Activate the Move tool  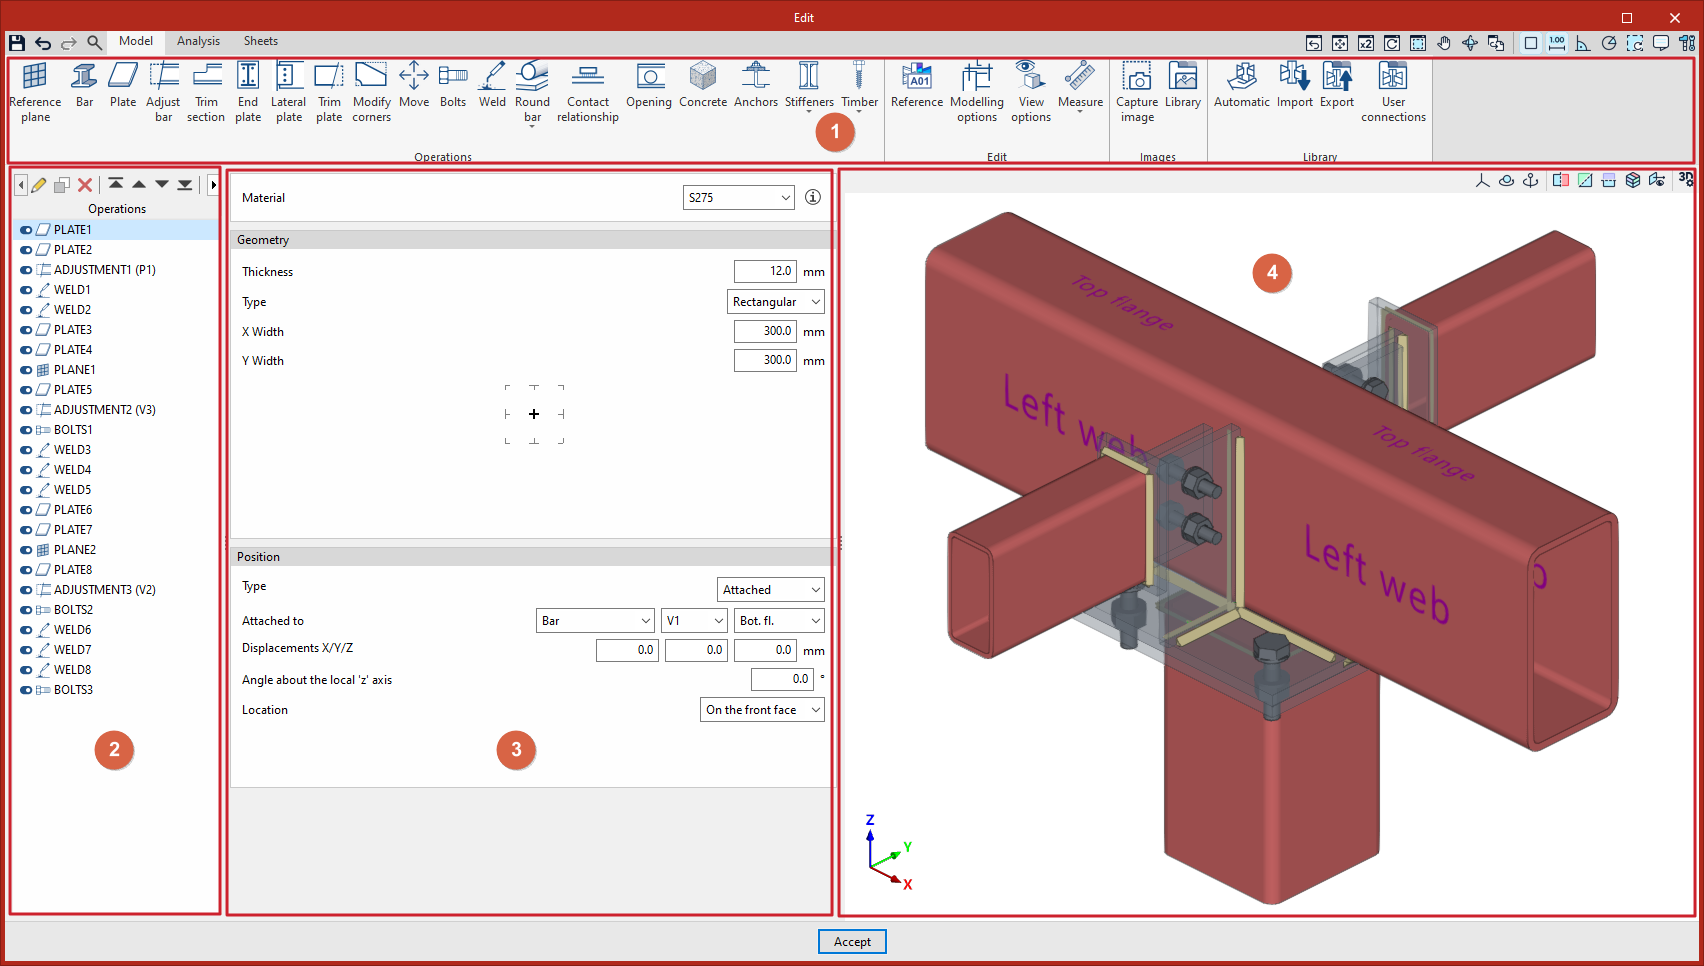point(414,85)
